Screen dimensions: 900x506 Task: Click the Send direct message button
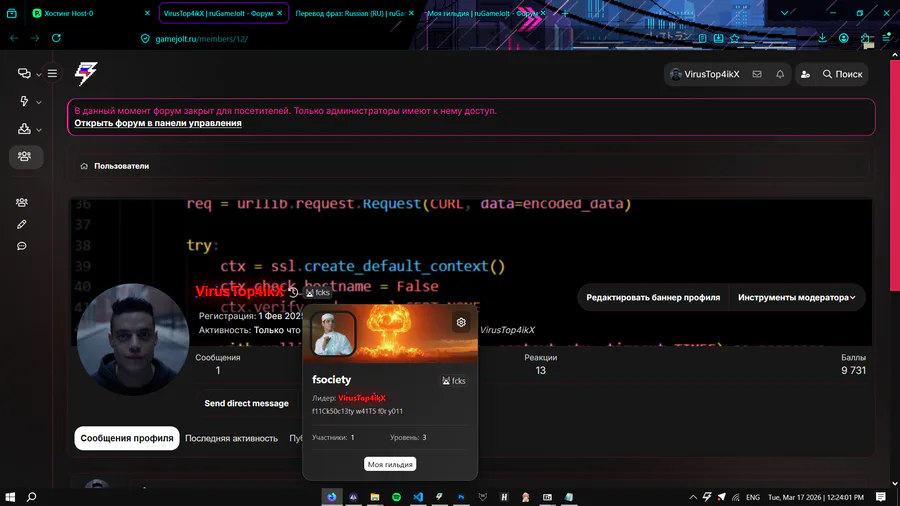pos(246,403)
